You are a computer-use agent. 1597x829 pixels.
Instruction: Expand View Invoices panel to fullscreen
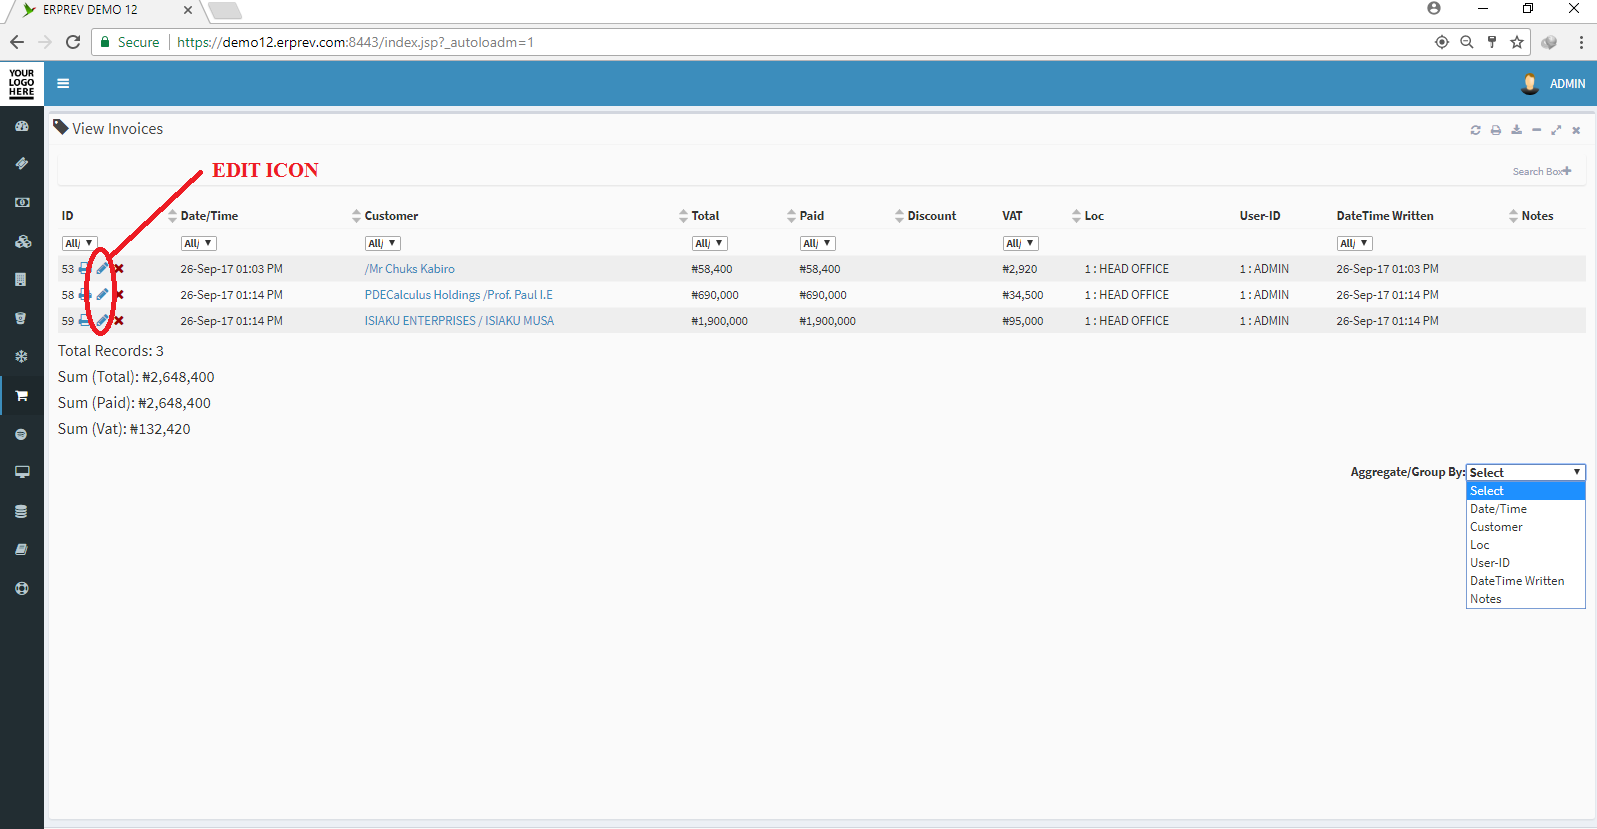point(1556,130)
